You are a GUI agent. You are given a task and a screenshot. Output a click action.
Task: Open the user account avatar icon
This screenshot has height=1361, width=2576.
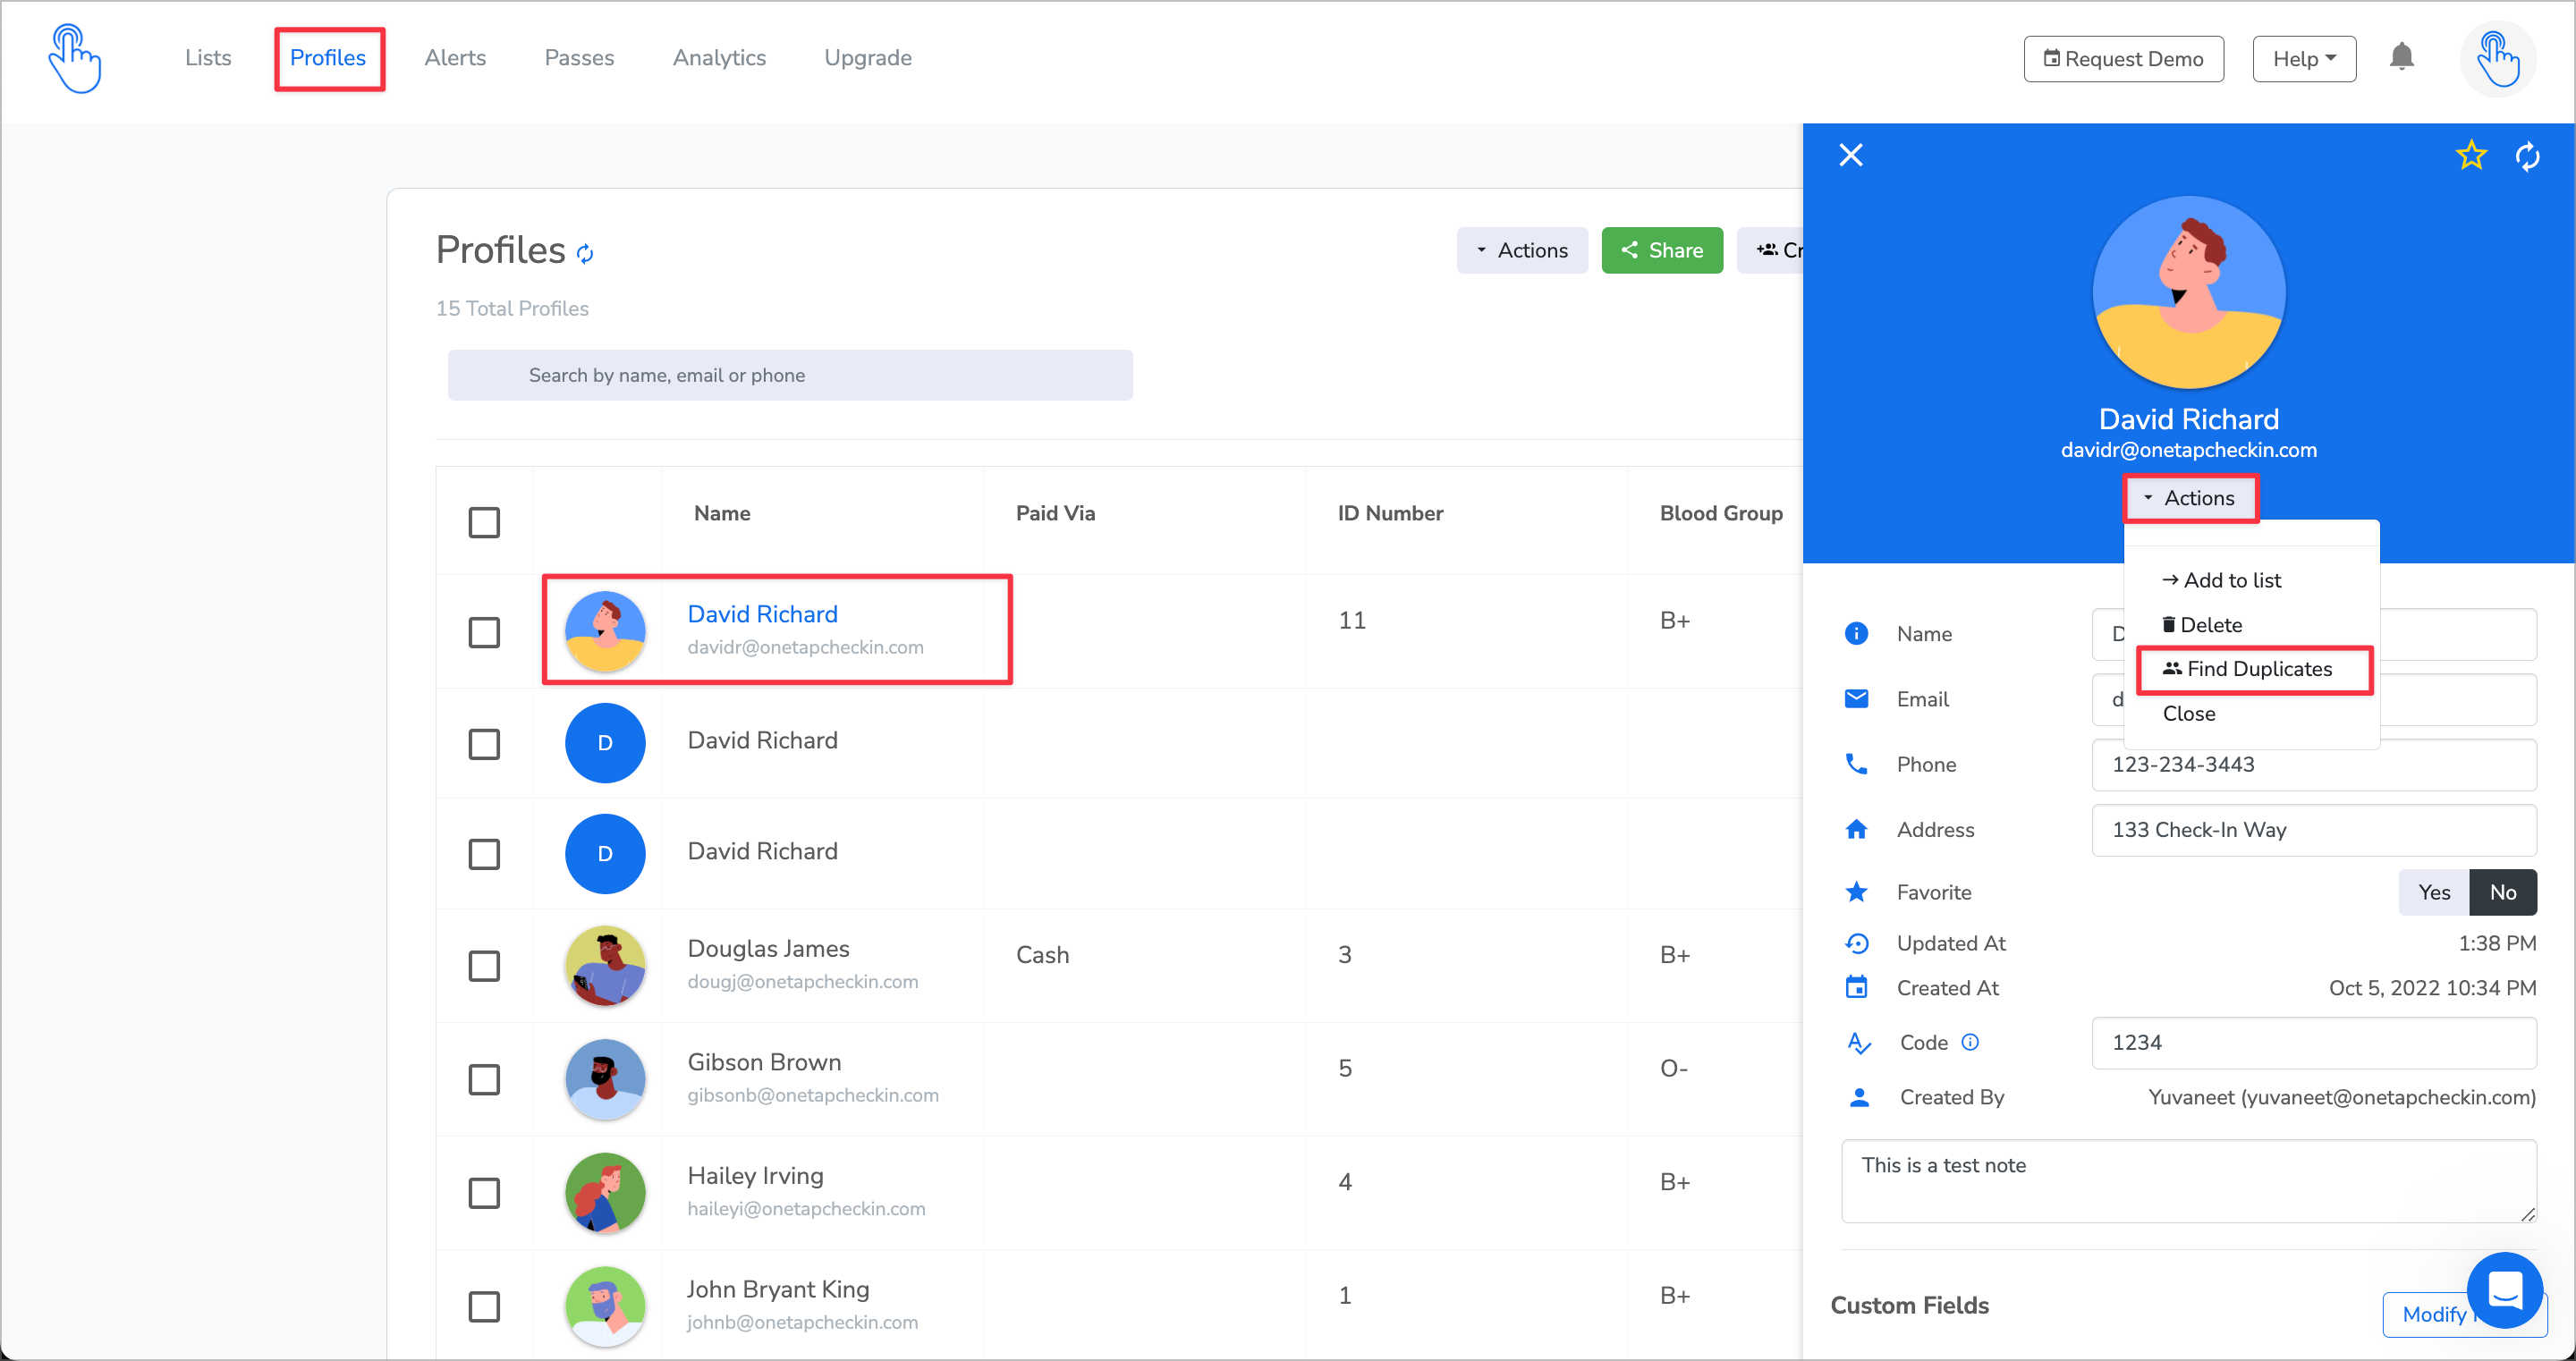point(2497,59)
